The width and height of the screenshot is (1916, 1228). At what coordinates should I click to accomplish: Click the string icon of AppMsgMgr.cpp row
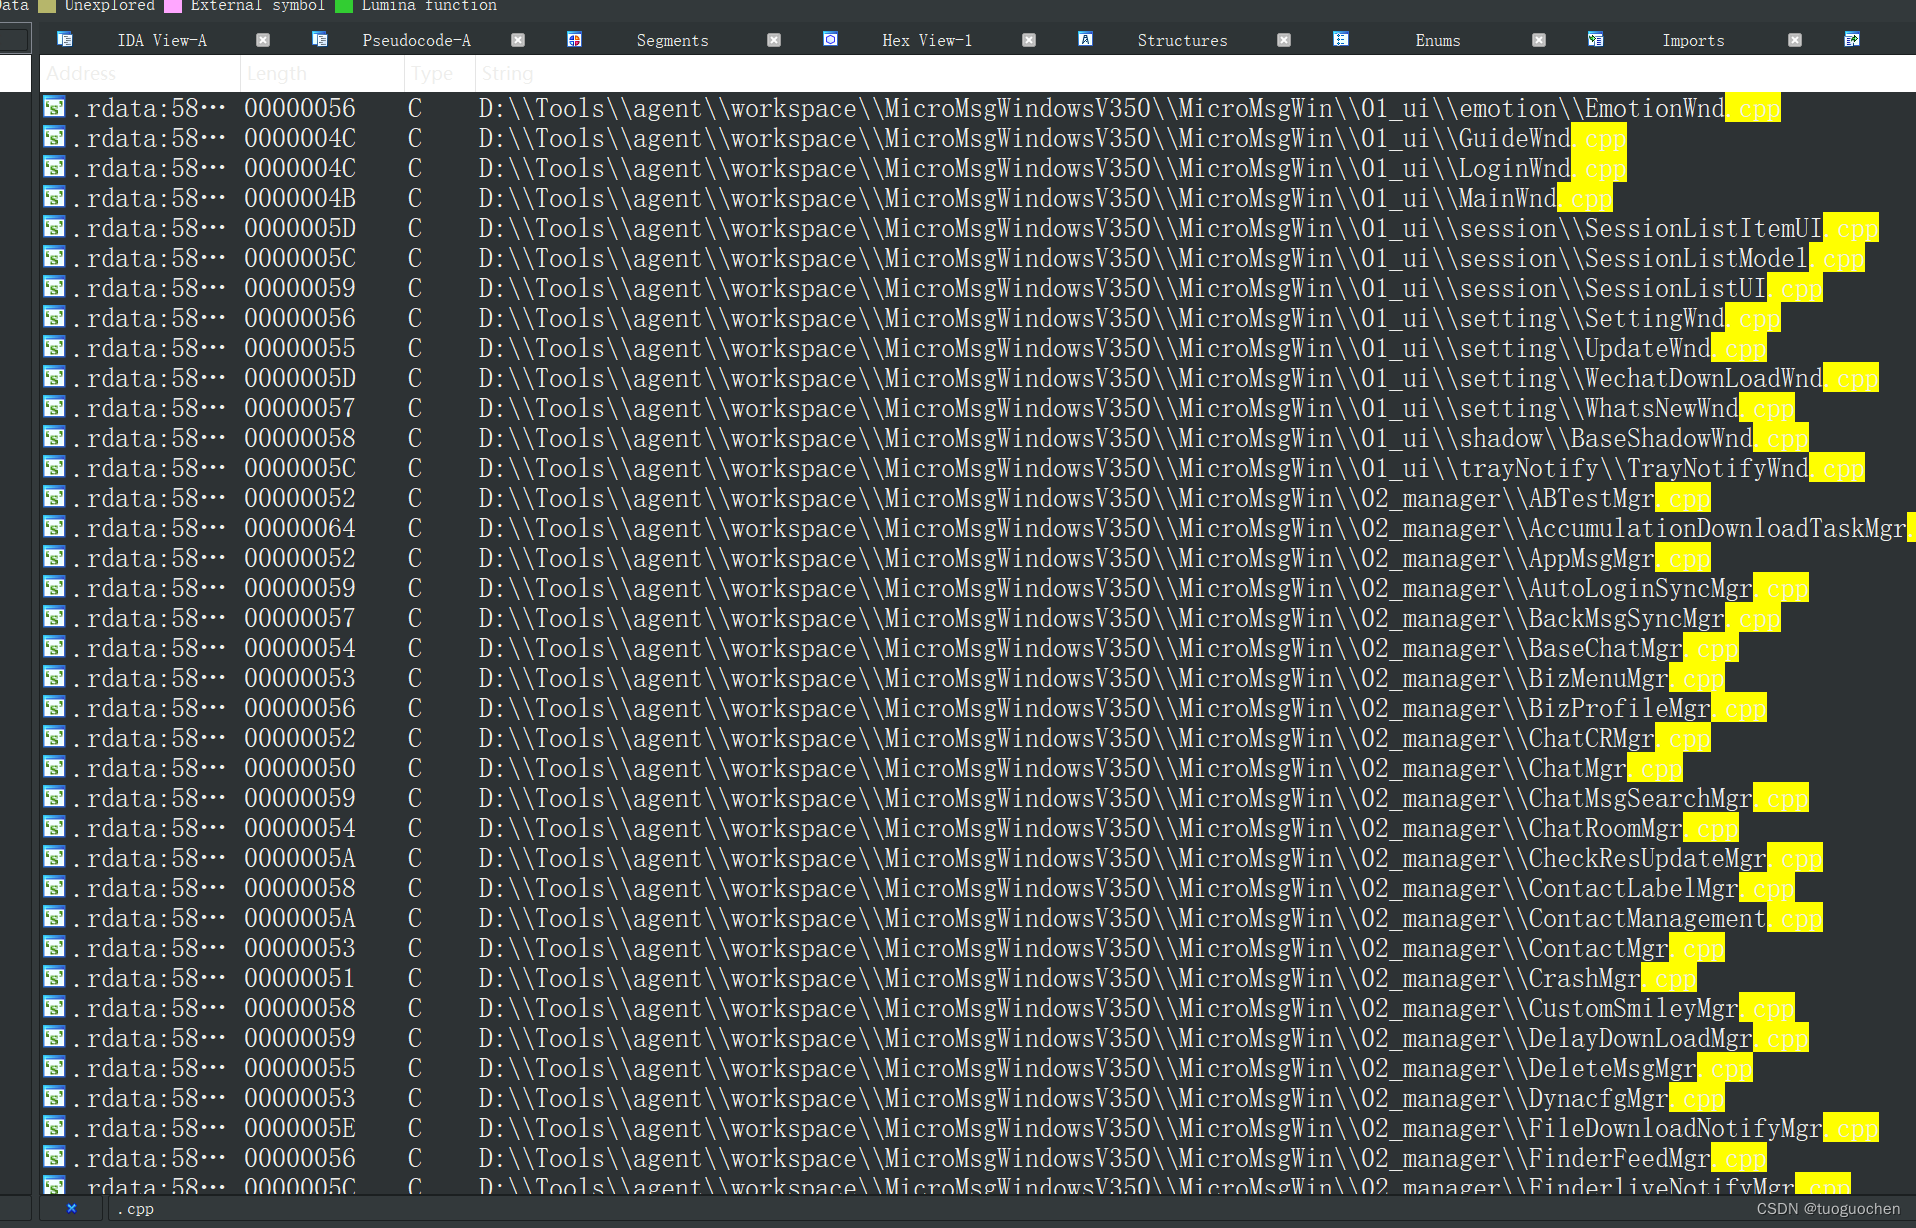54,558
